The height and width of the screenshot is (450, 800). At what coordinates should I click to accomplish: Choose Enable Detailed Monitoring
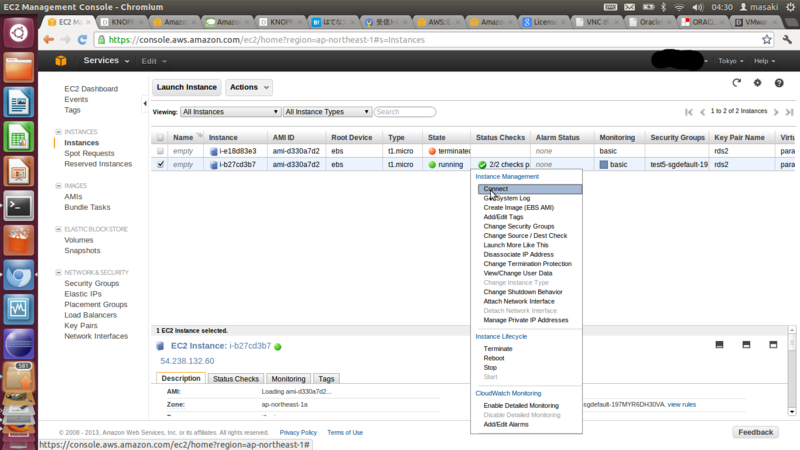[521, 406]
